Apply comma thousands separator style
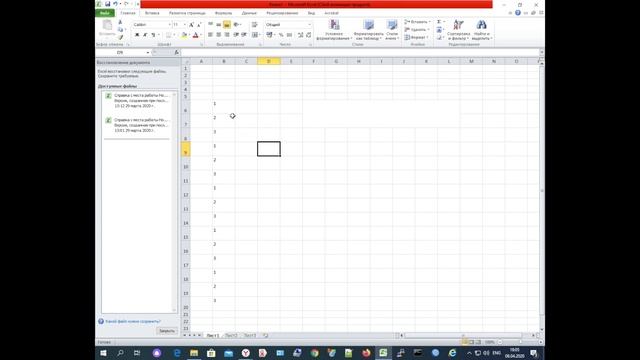Viewport: 640px width, 360px height. [x=289, y=35]
